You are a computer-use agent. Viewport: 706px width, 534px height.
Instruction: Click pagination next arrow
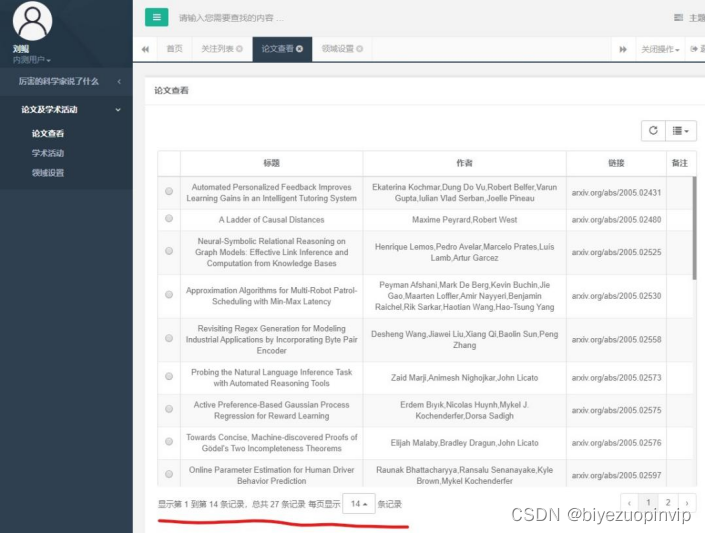pyautogui.click(x=687, y=502)
